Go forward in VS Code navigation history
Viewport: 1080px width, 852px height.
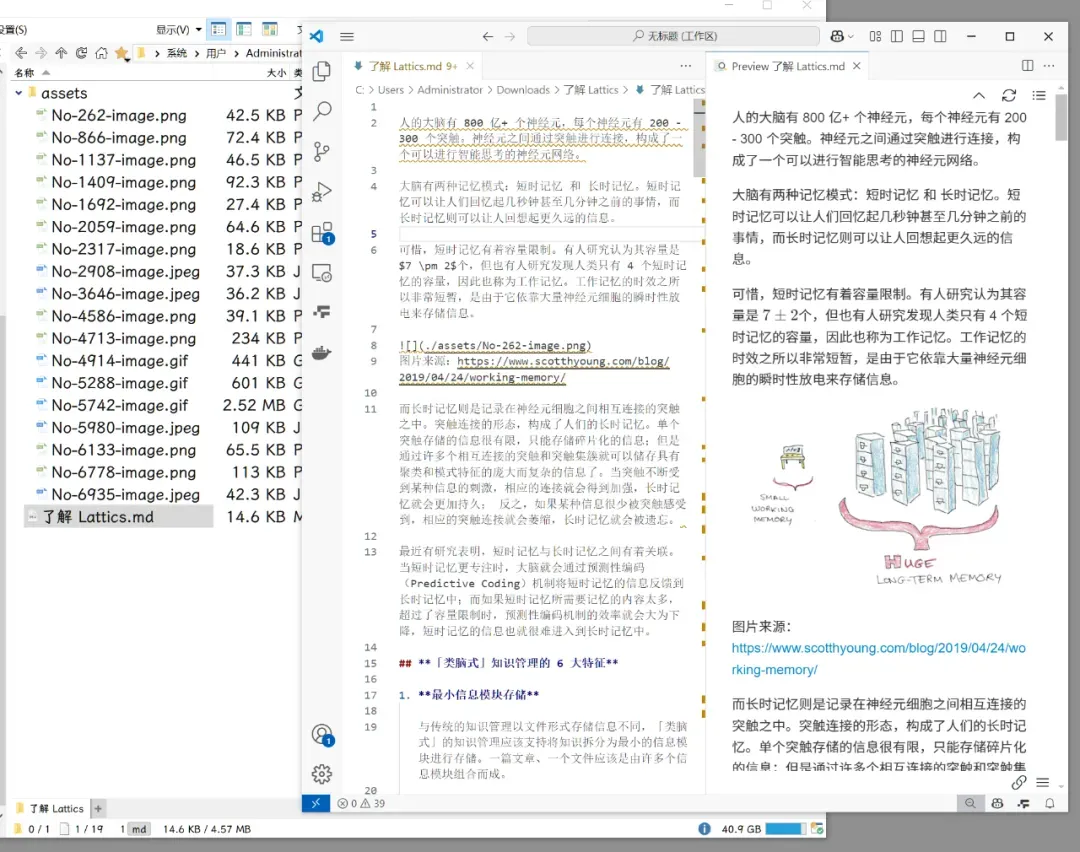[x=510, y=37]
